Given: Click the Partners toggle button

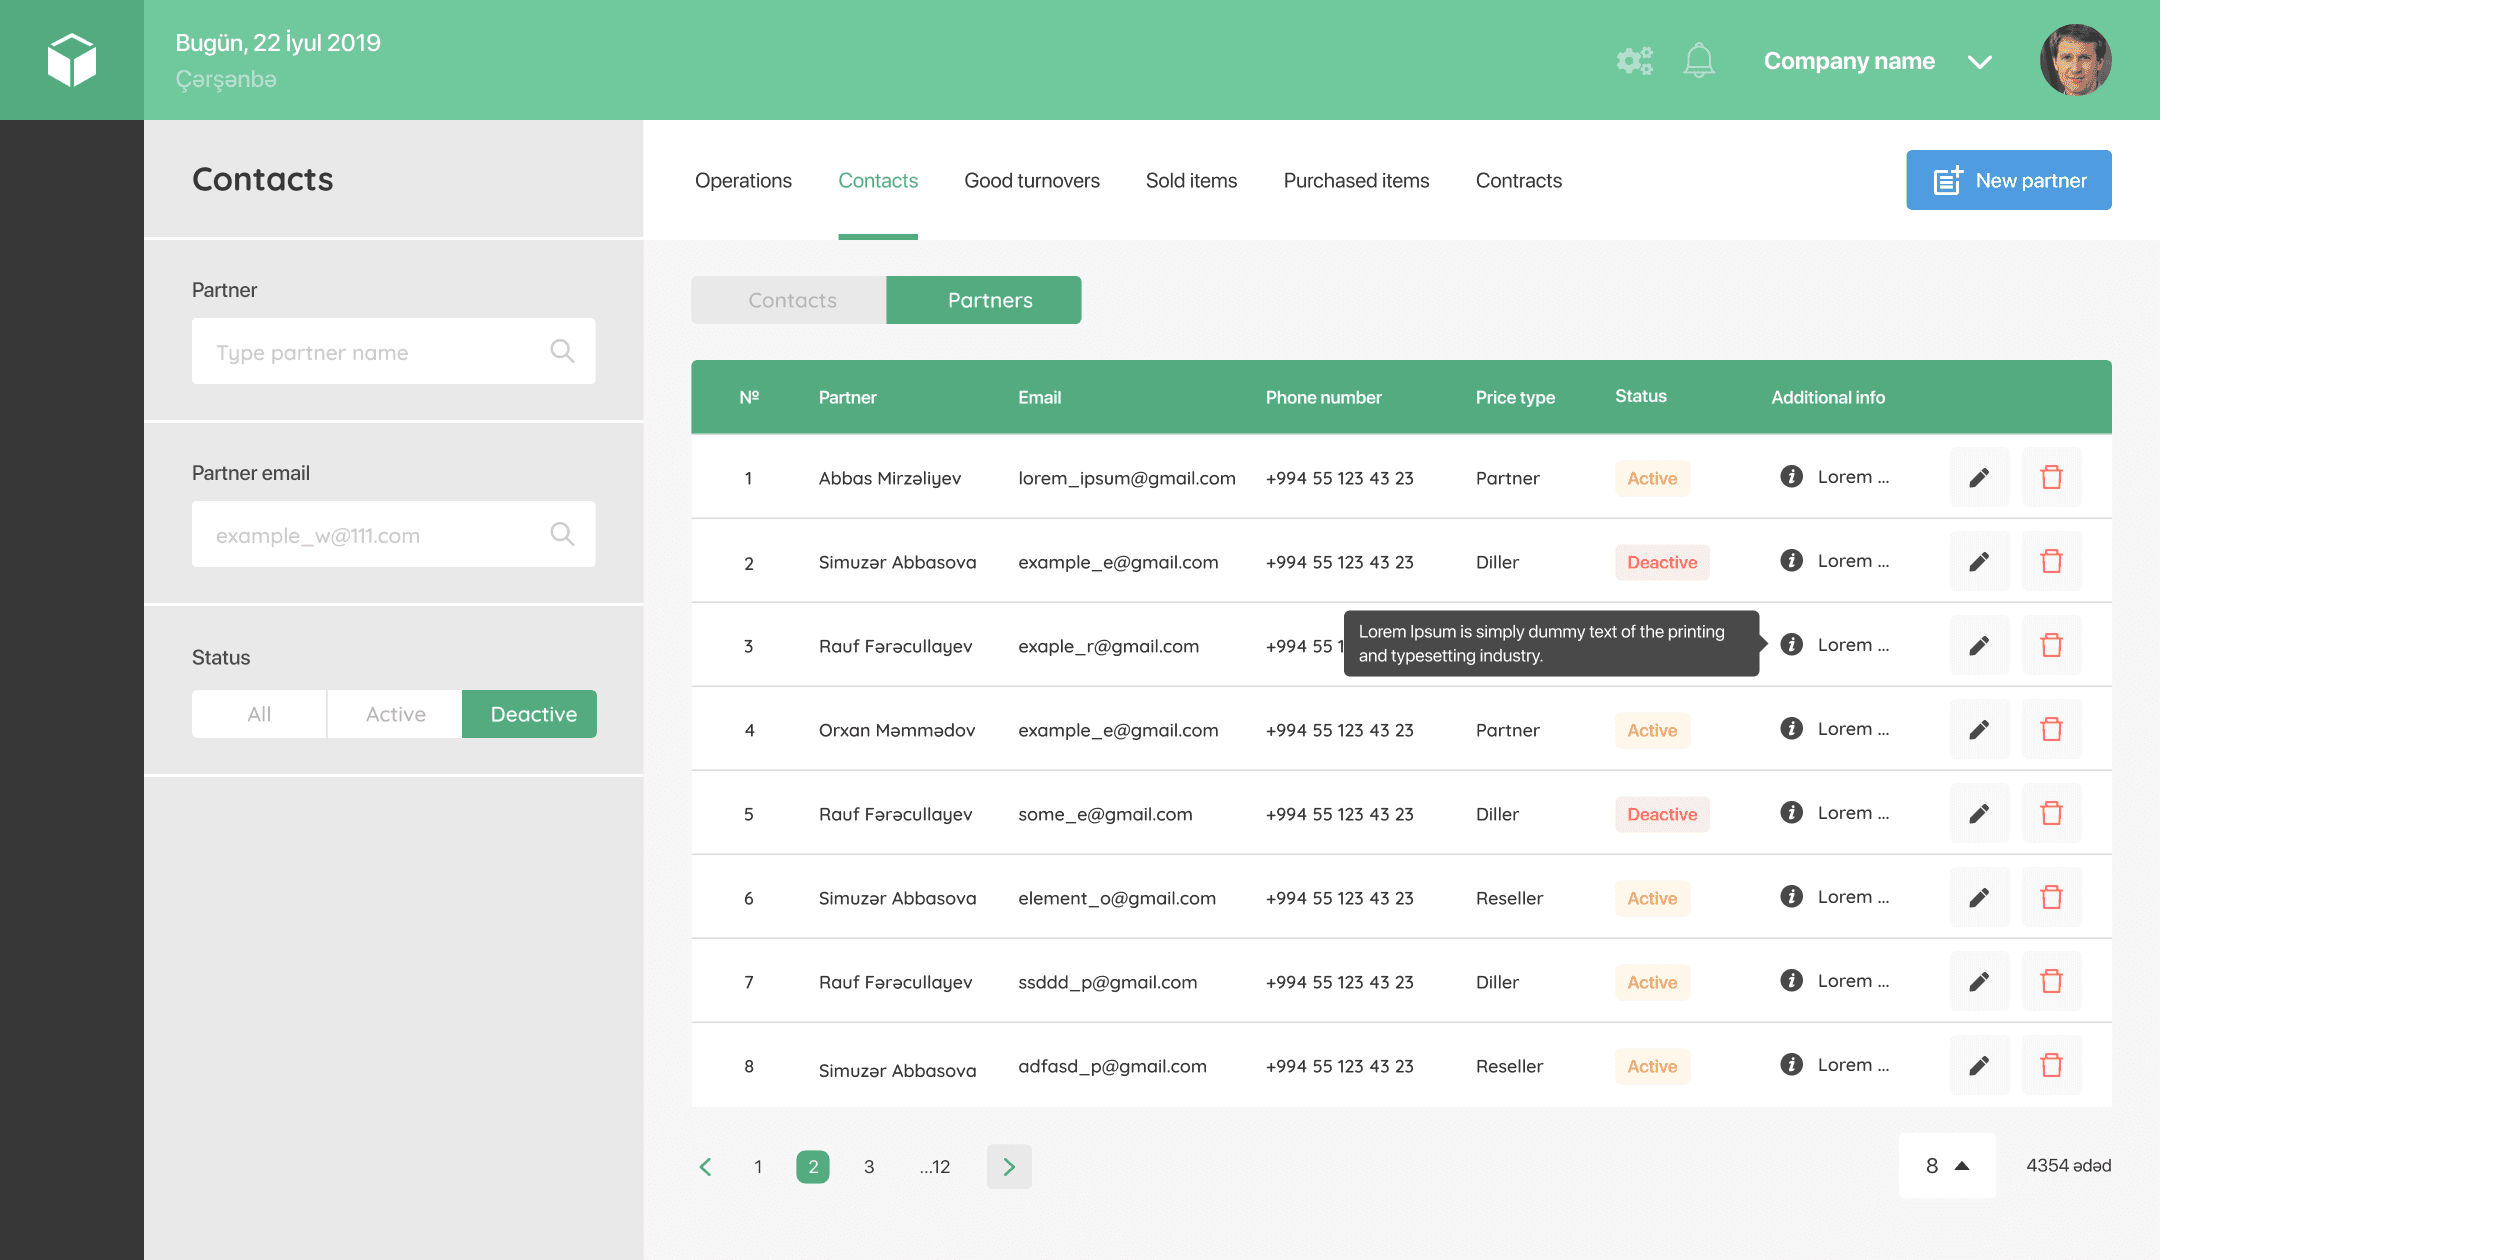Looking at the screenshot, I should tap(985, 299).
